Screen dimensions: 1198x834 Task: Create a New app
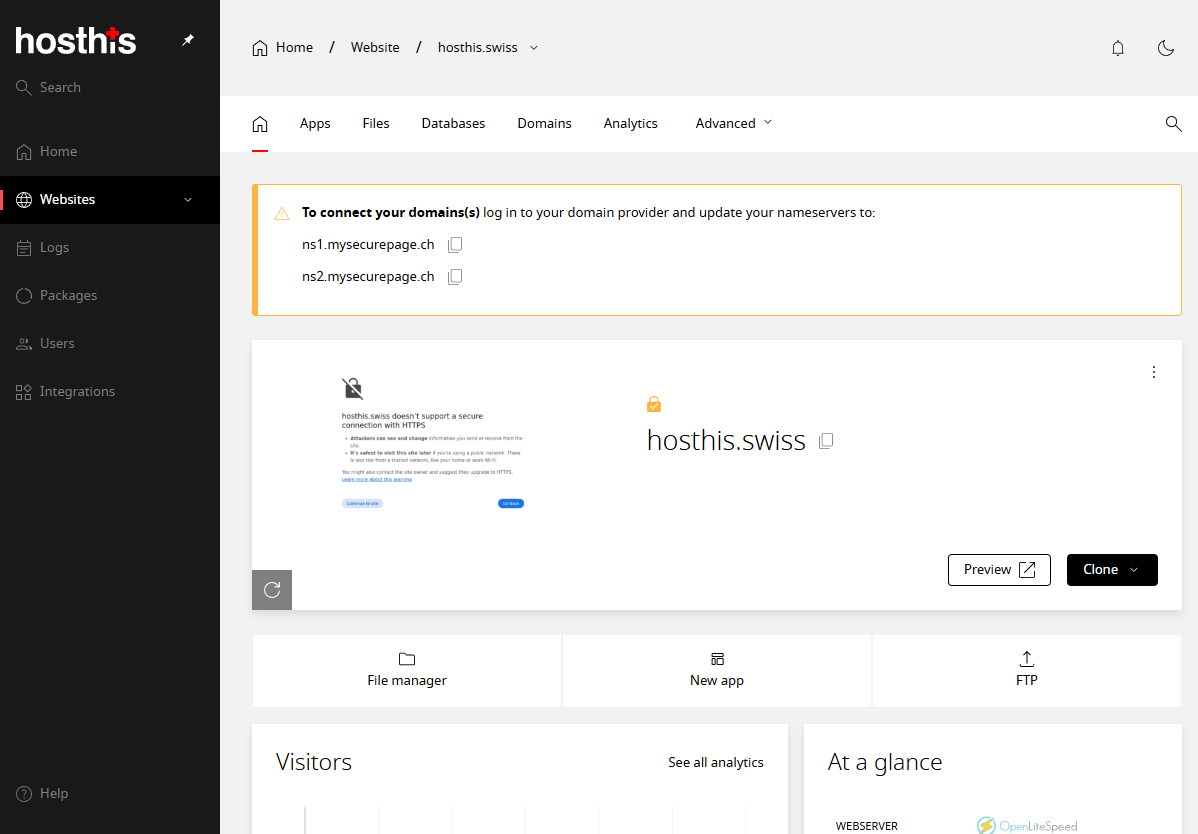tap(716, 670)
